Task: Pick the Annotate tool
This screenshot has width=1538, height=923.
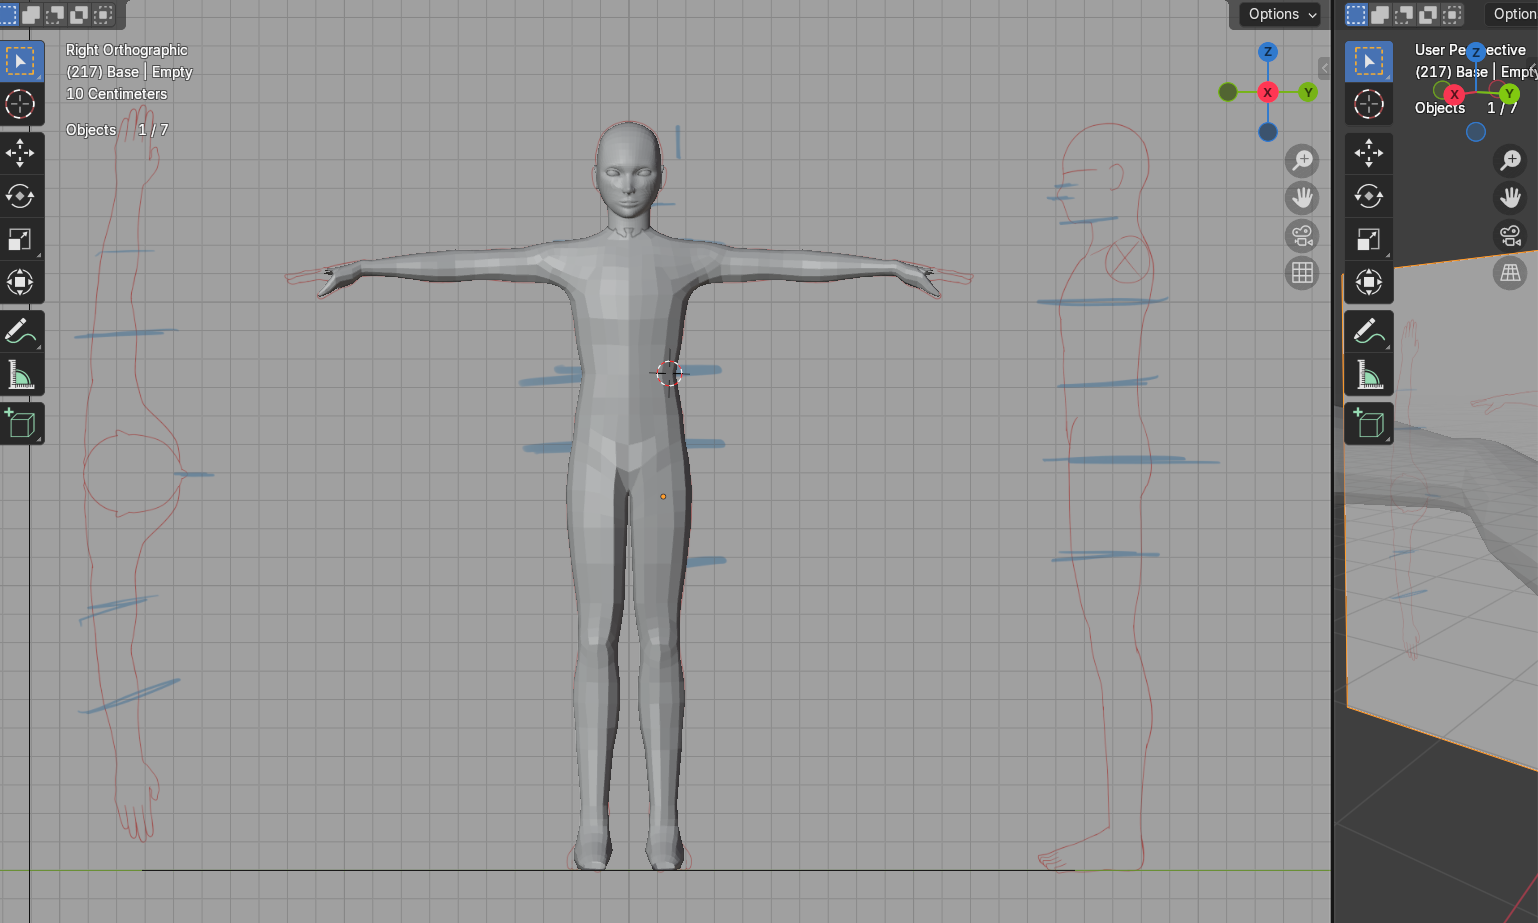Action: pos(21,331)
